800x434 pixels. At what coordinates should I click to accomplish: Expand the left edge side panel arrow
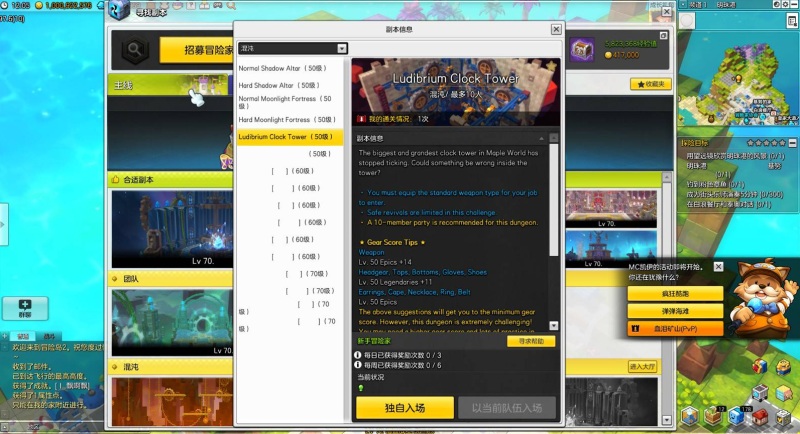4,224
